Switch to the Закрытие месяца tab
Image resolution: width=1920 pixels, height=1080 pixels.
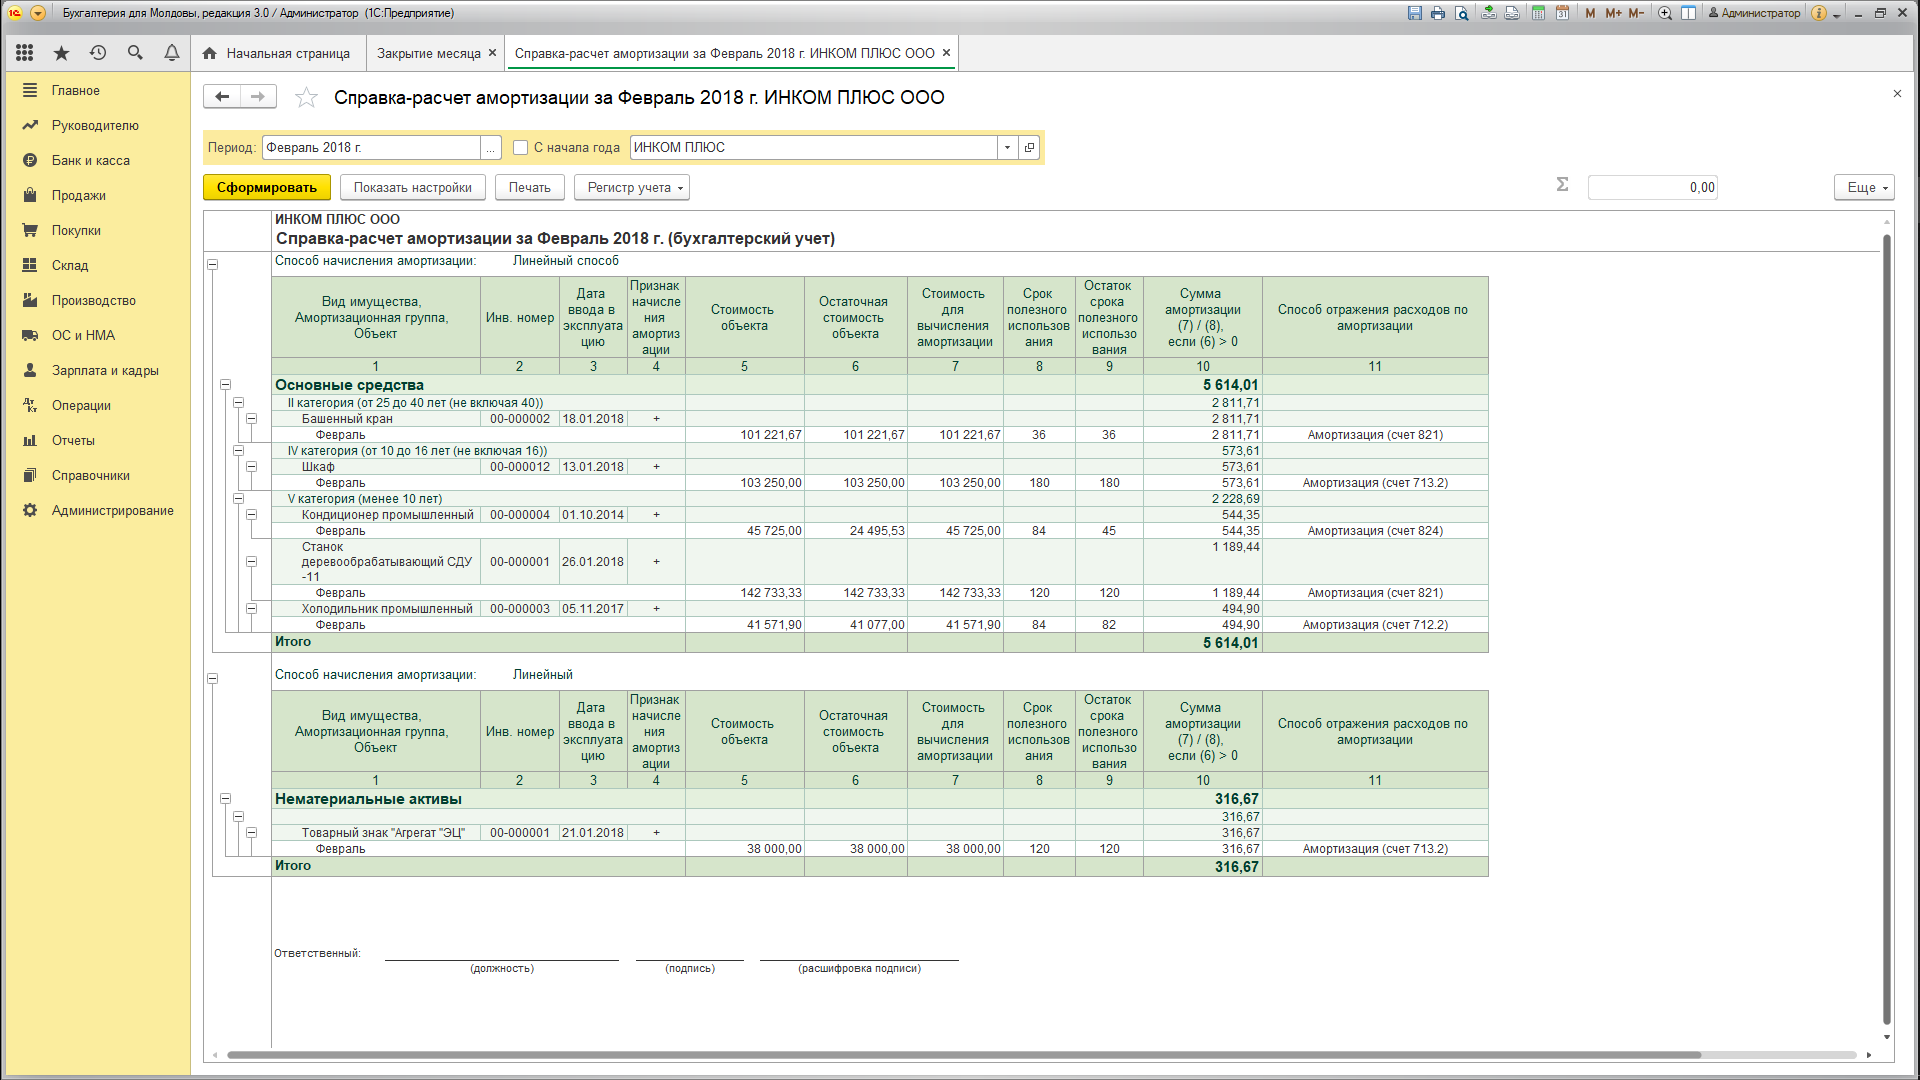click(429, 54)
